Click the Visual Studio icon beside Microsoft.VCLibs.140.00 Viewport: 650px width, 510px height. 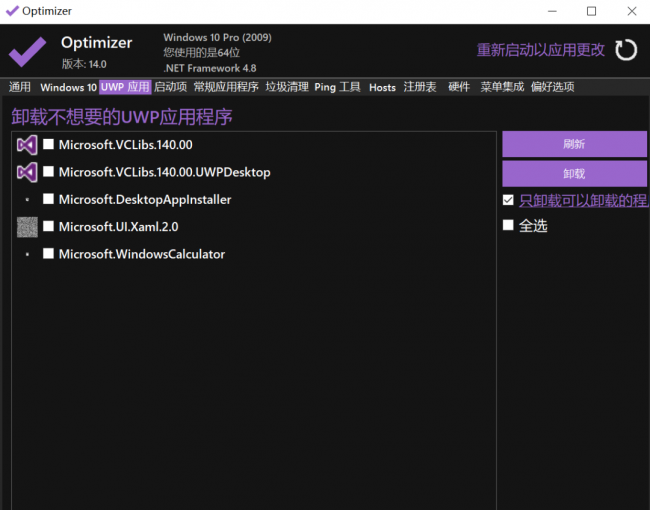coord(27,145)
